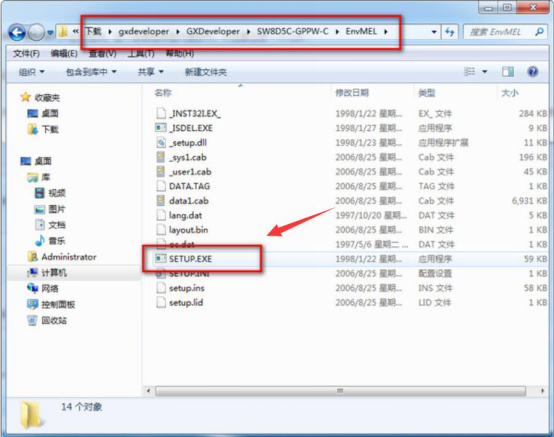Click the folder icon in address bar
This screenshot has height=437, width=554.
[63, 32]
